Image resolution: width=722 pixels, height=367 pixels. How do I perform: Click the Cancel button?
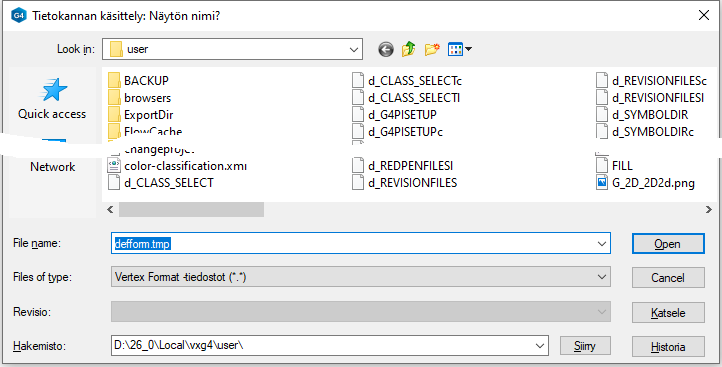pyautogui.click(x=668, y=278)
